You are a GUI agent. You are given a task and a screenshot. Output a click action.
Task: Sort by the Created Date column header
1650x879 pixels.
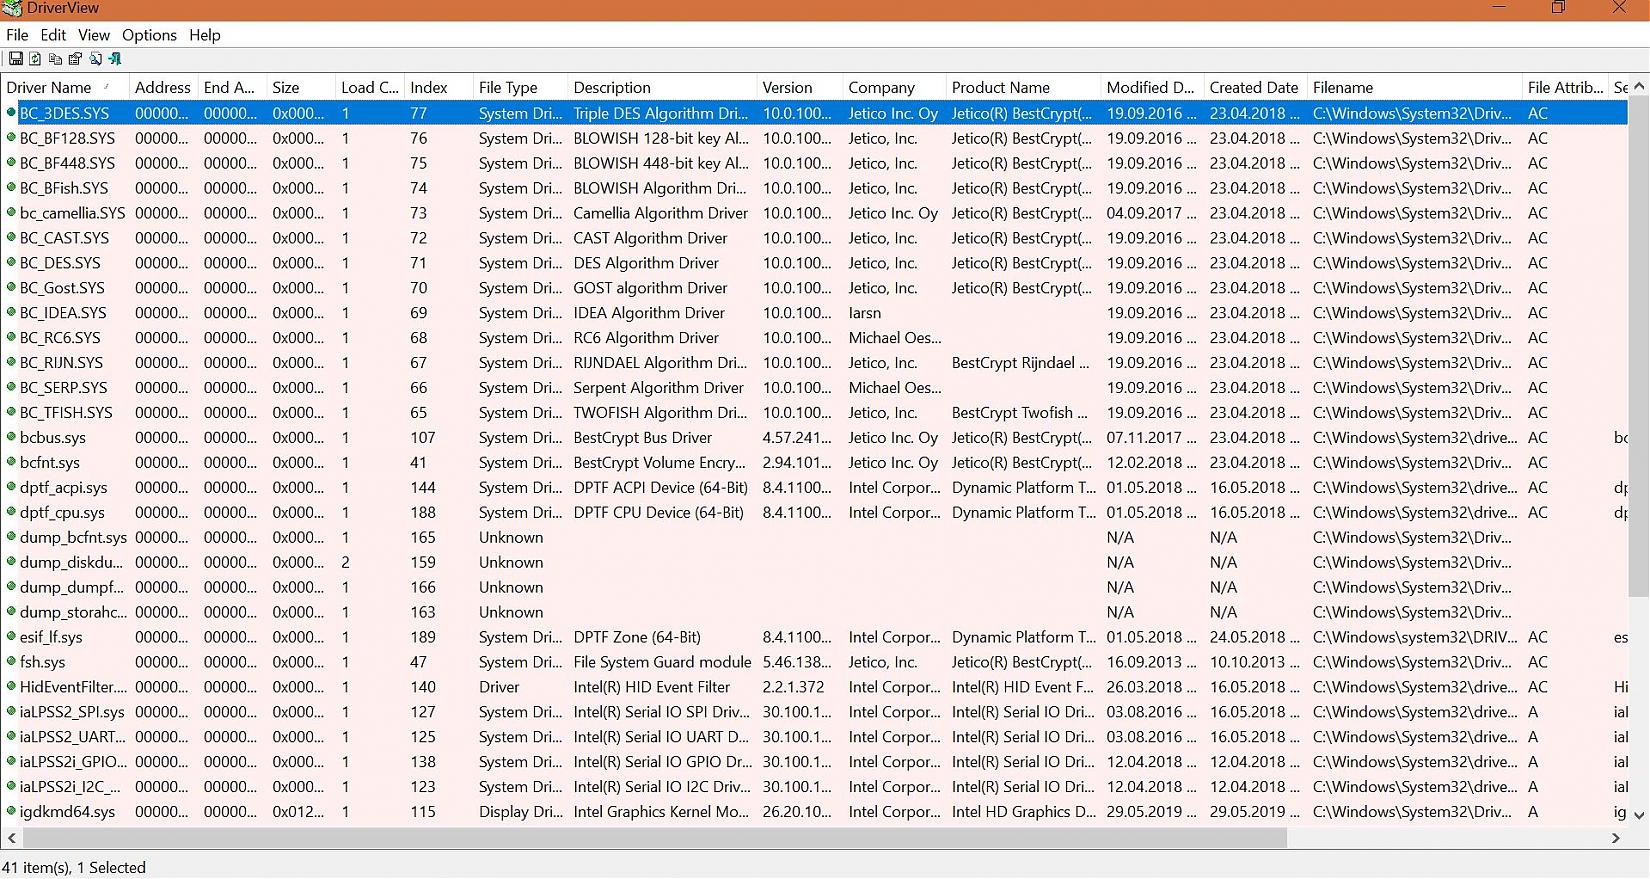click(x=1255, y=88)
